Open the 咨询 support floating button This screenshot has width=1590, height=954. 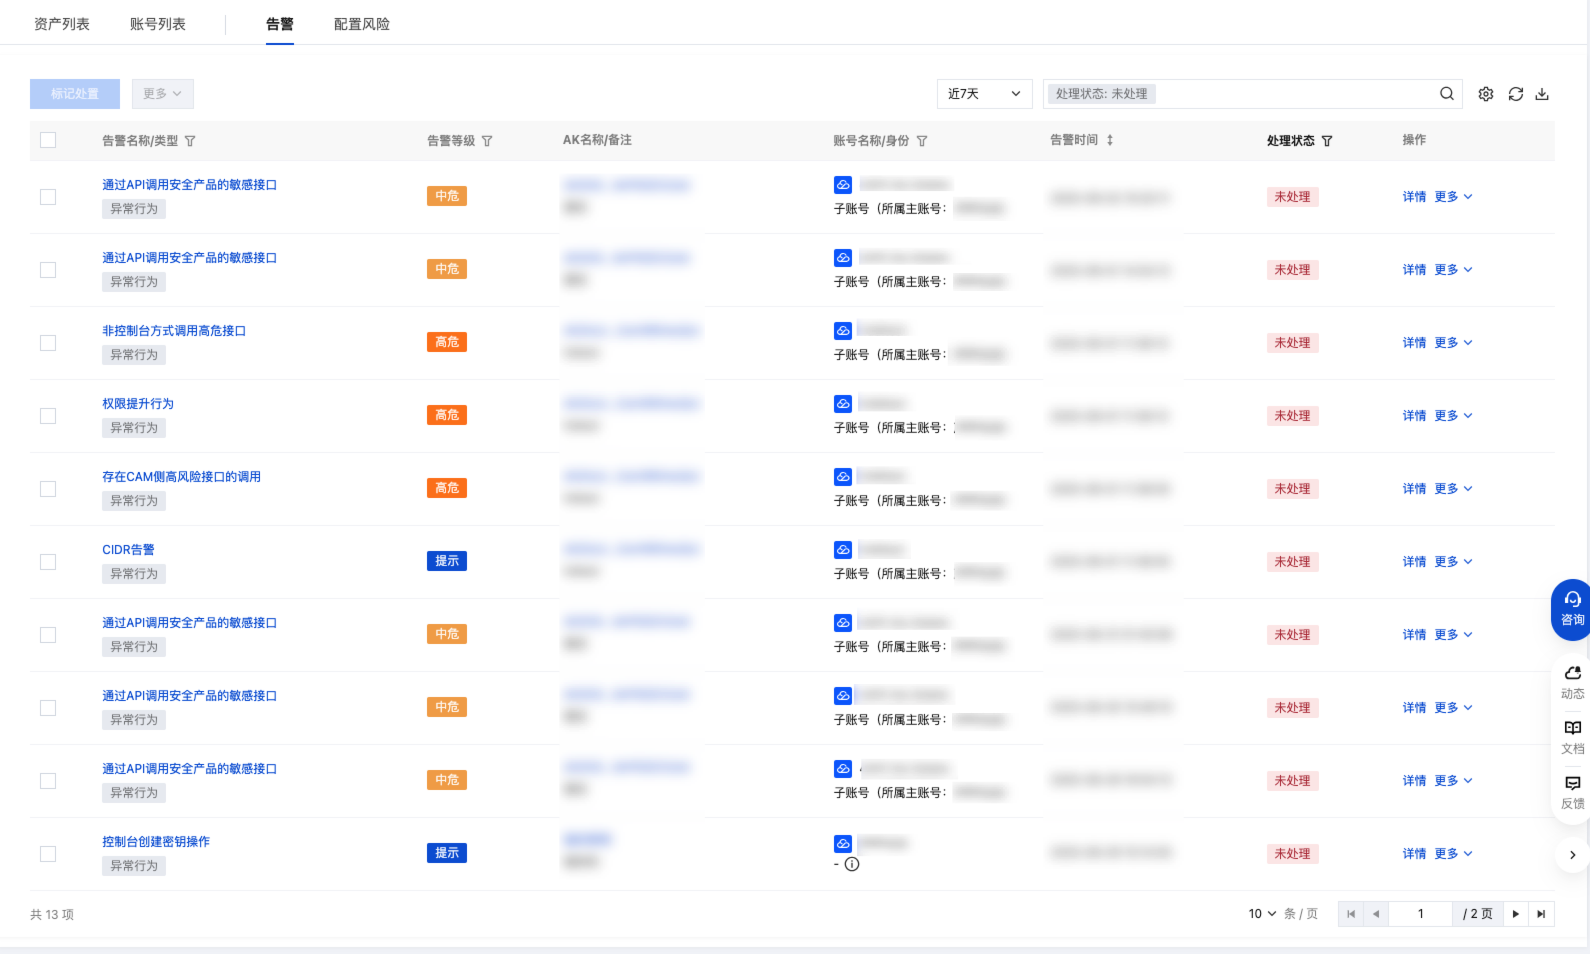(1572, 608)
